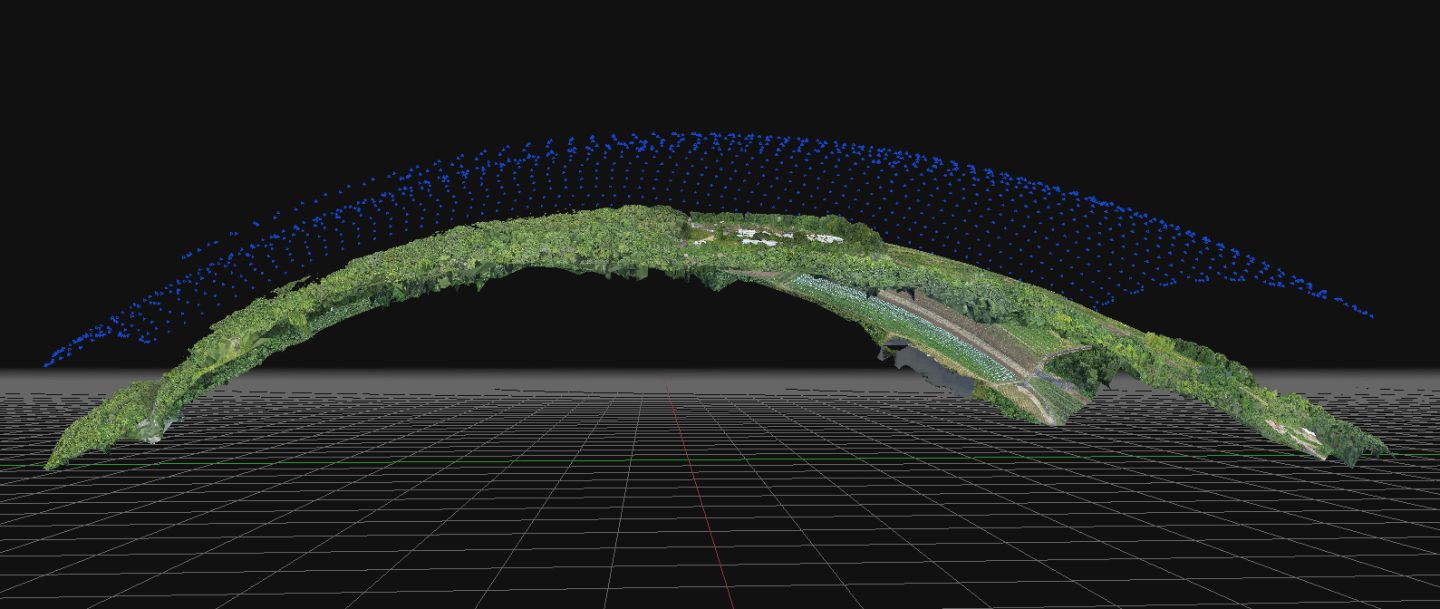This screenshot has width=1440, height=609.
Task: Pick the rightmost blue camera point
Action: (1370, 316)
